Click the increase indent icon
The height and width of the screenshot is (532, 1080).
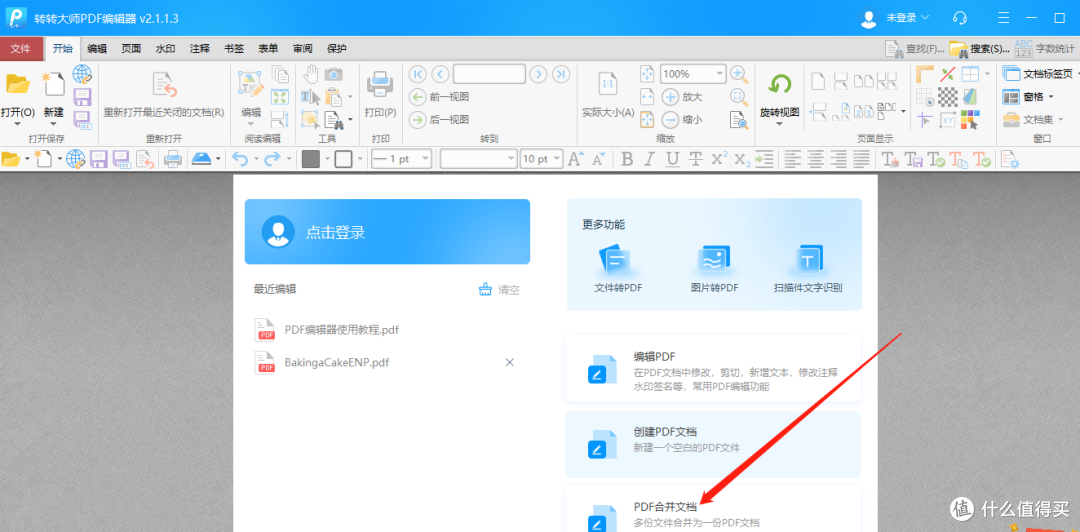(x=764, y=159)
